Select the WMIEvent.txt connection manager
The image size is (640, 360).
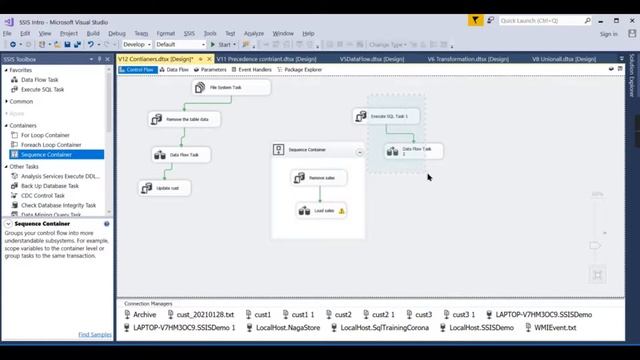point(551,328)
